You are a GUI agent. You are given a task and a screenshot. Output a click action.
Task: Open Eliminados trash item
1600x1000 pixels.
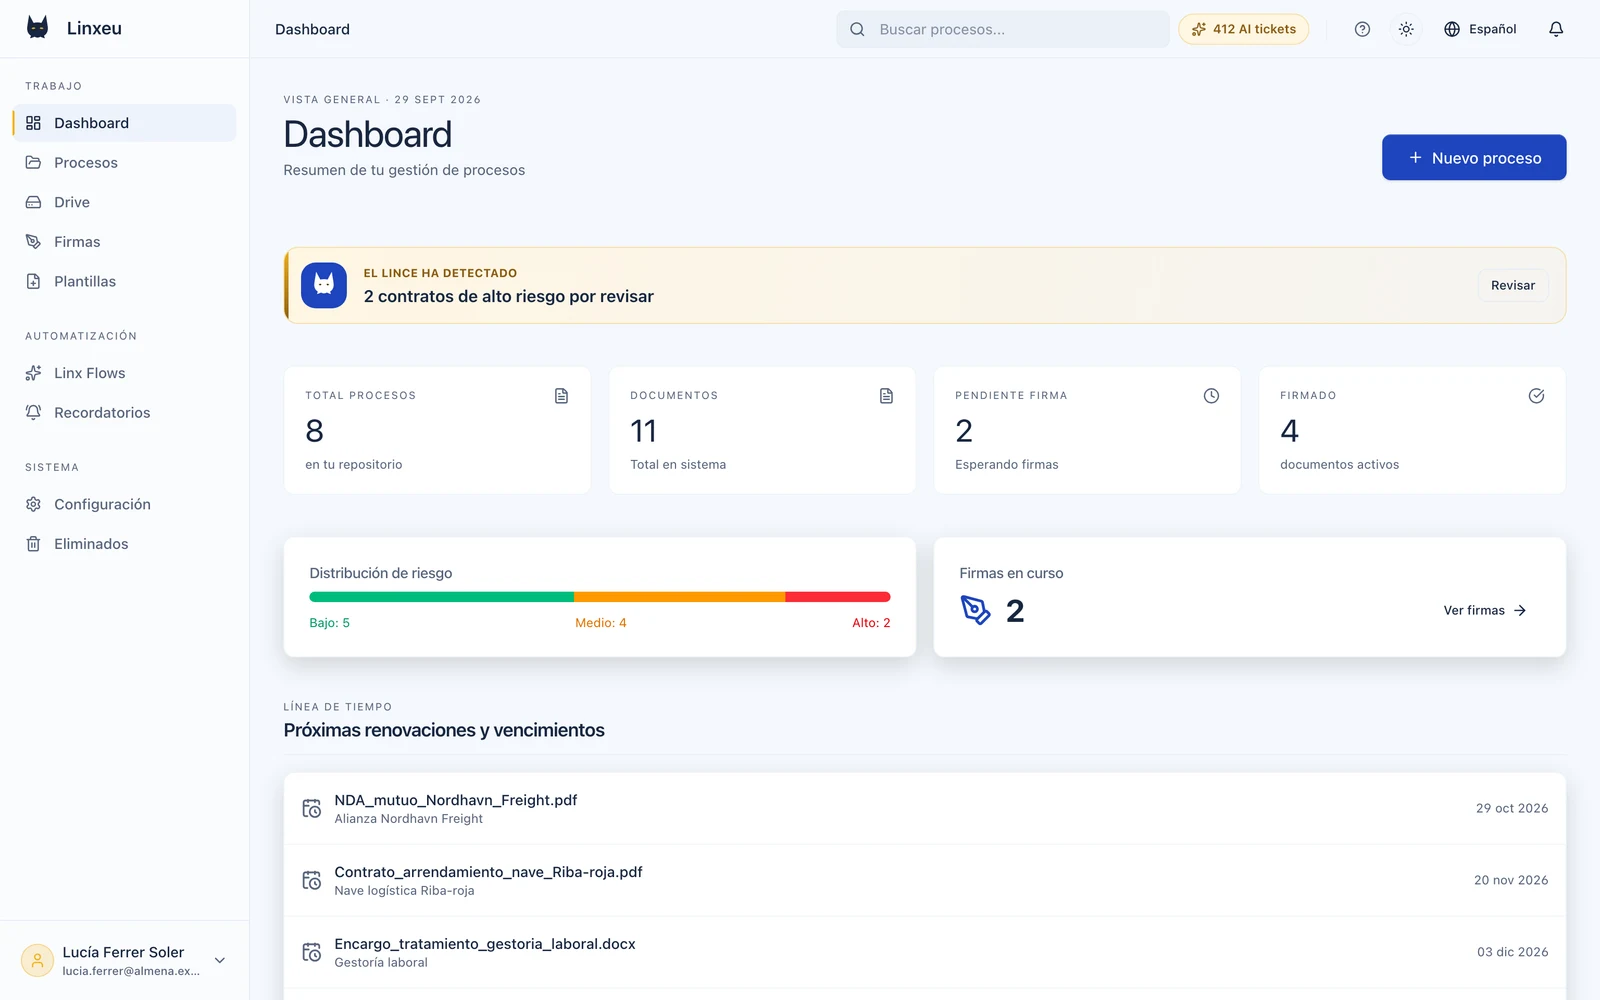pos(125,544)
